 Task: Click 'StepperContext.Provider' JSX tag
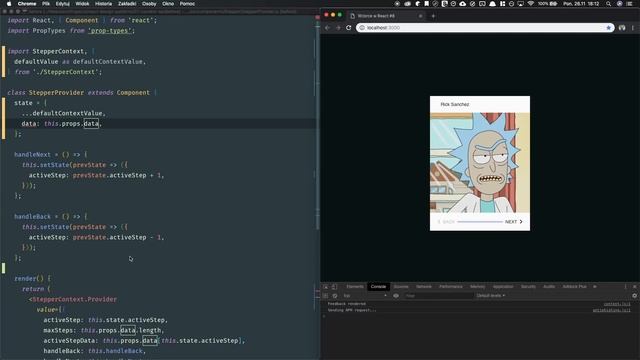coord(74,300)
